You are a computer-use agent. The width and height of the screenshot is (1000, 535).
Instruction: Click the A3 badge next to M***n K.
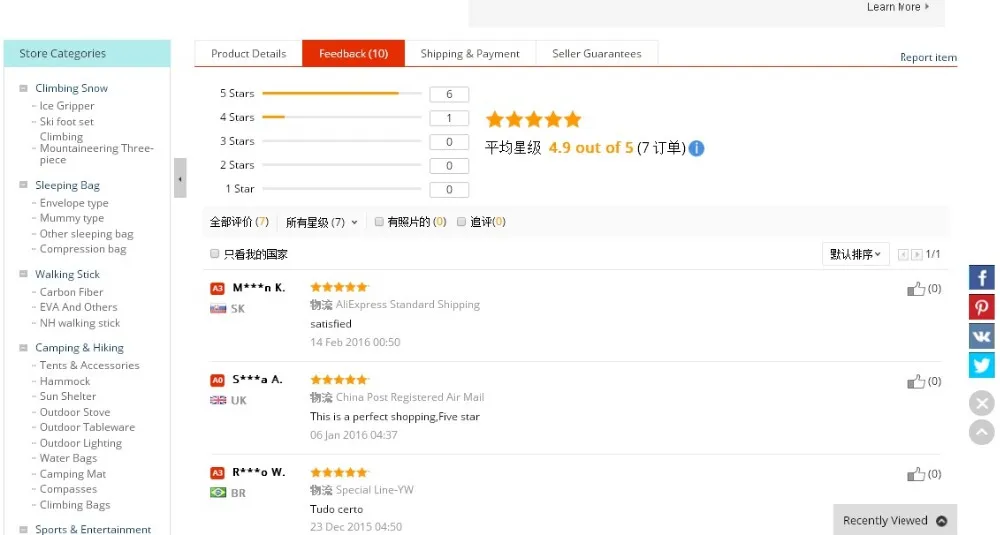pos(217,288)
